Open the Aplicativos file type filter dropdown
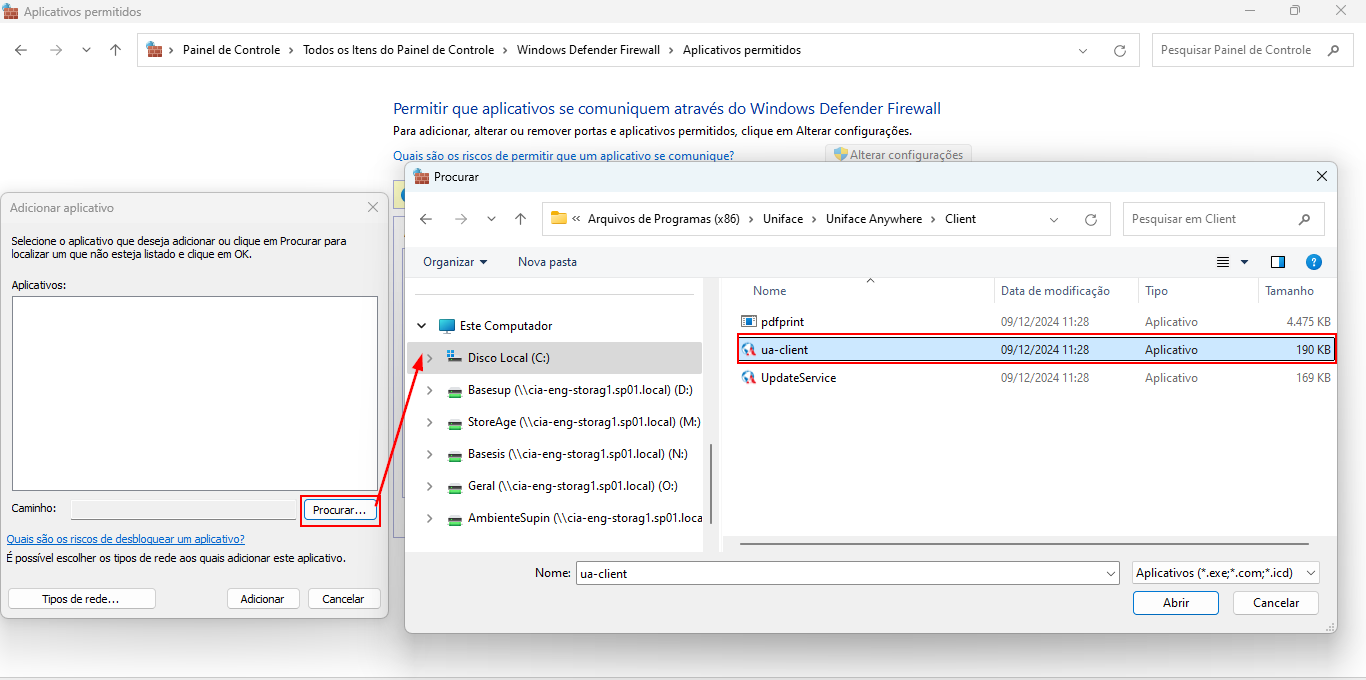 1226,573
